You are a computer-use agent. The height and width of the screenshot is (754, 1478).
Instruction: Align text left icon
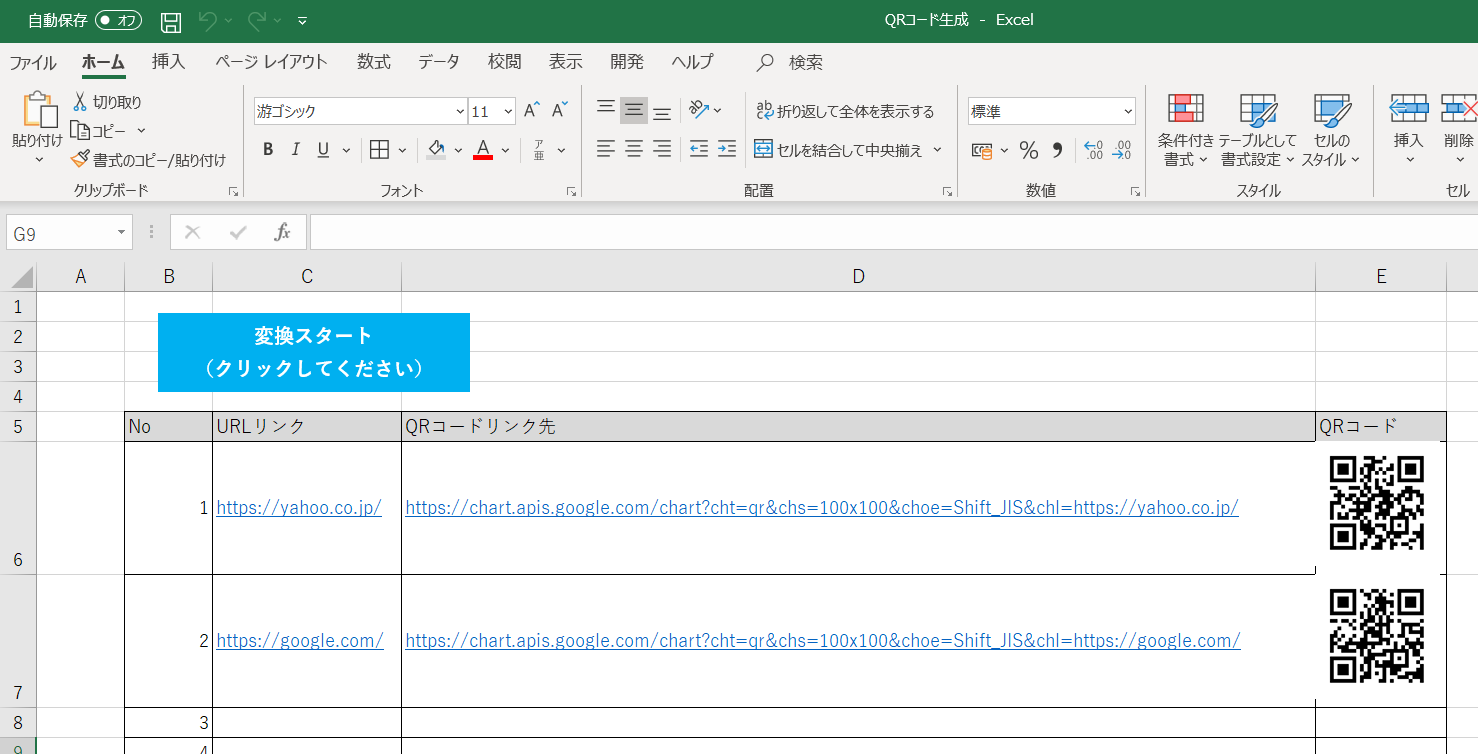(606, 149)
